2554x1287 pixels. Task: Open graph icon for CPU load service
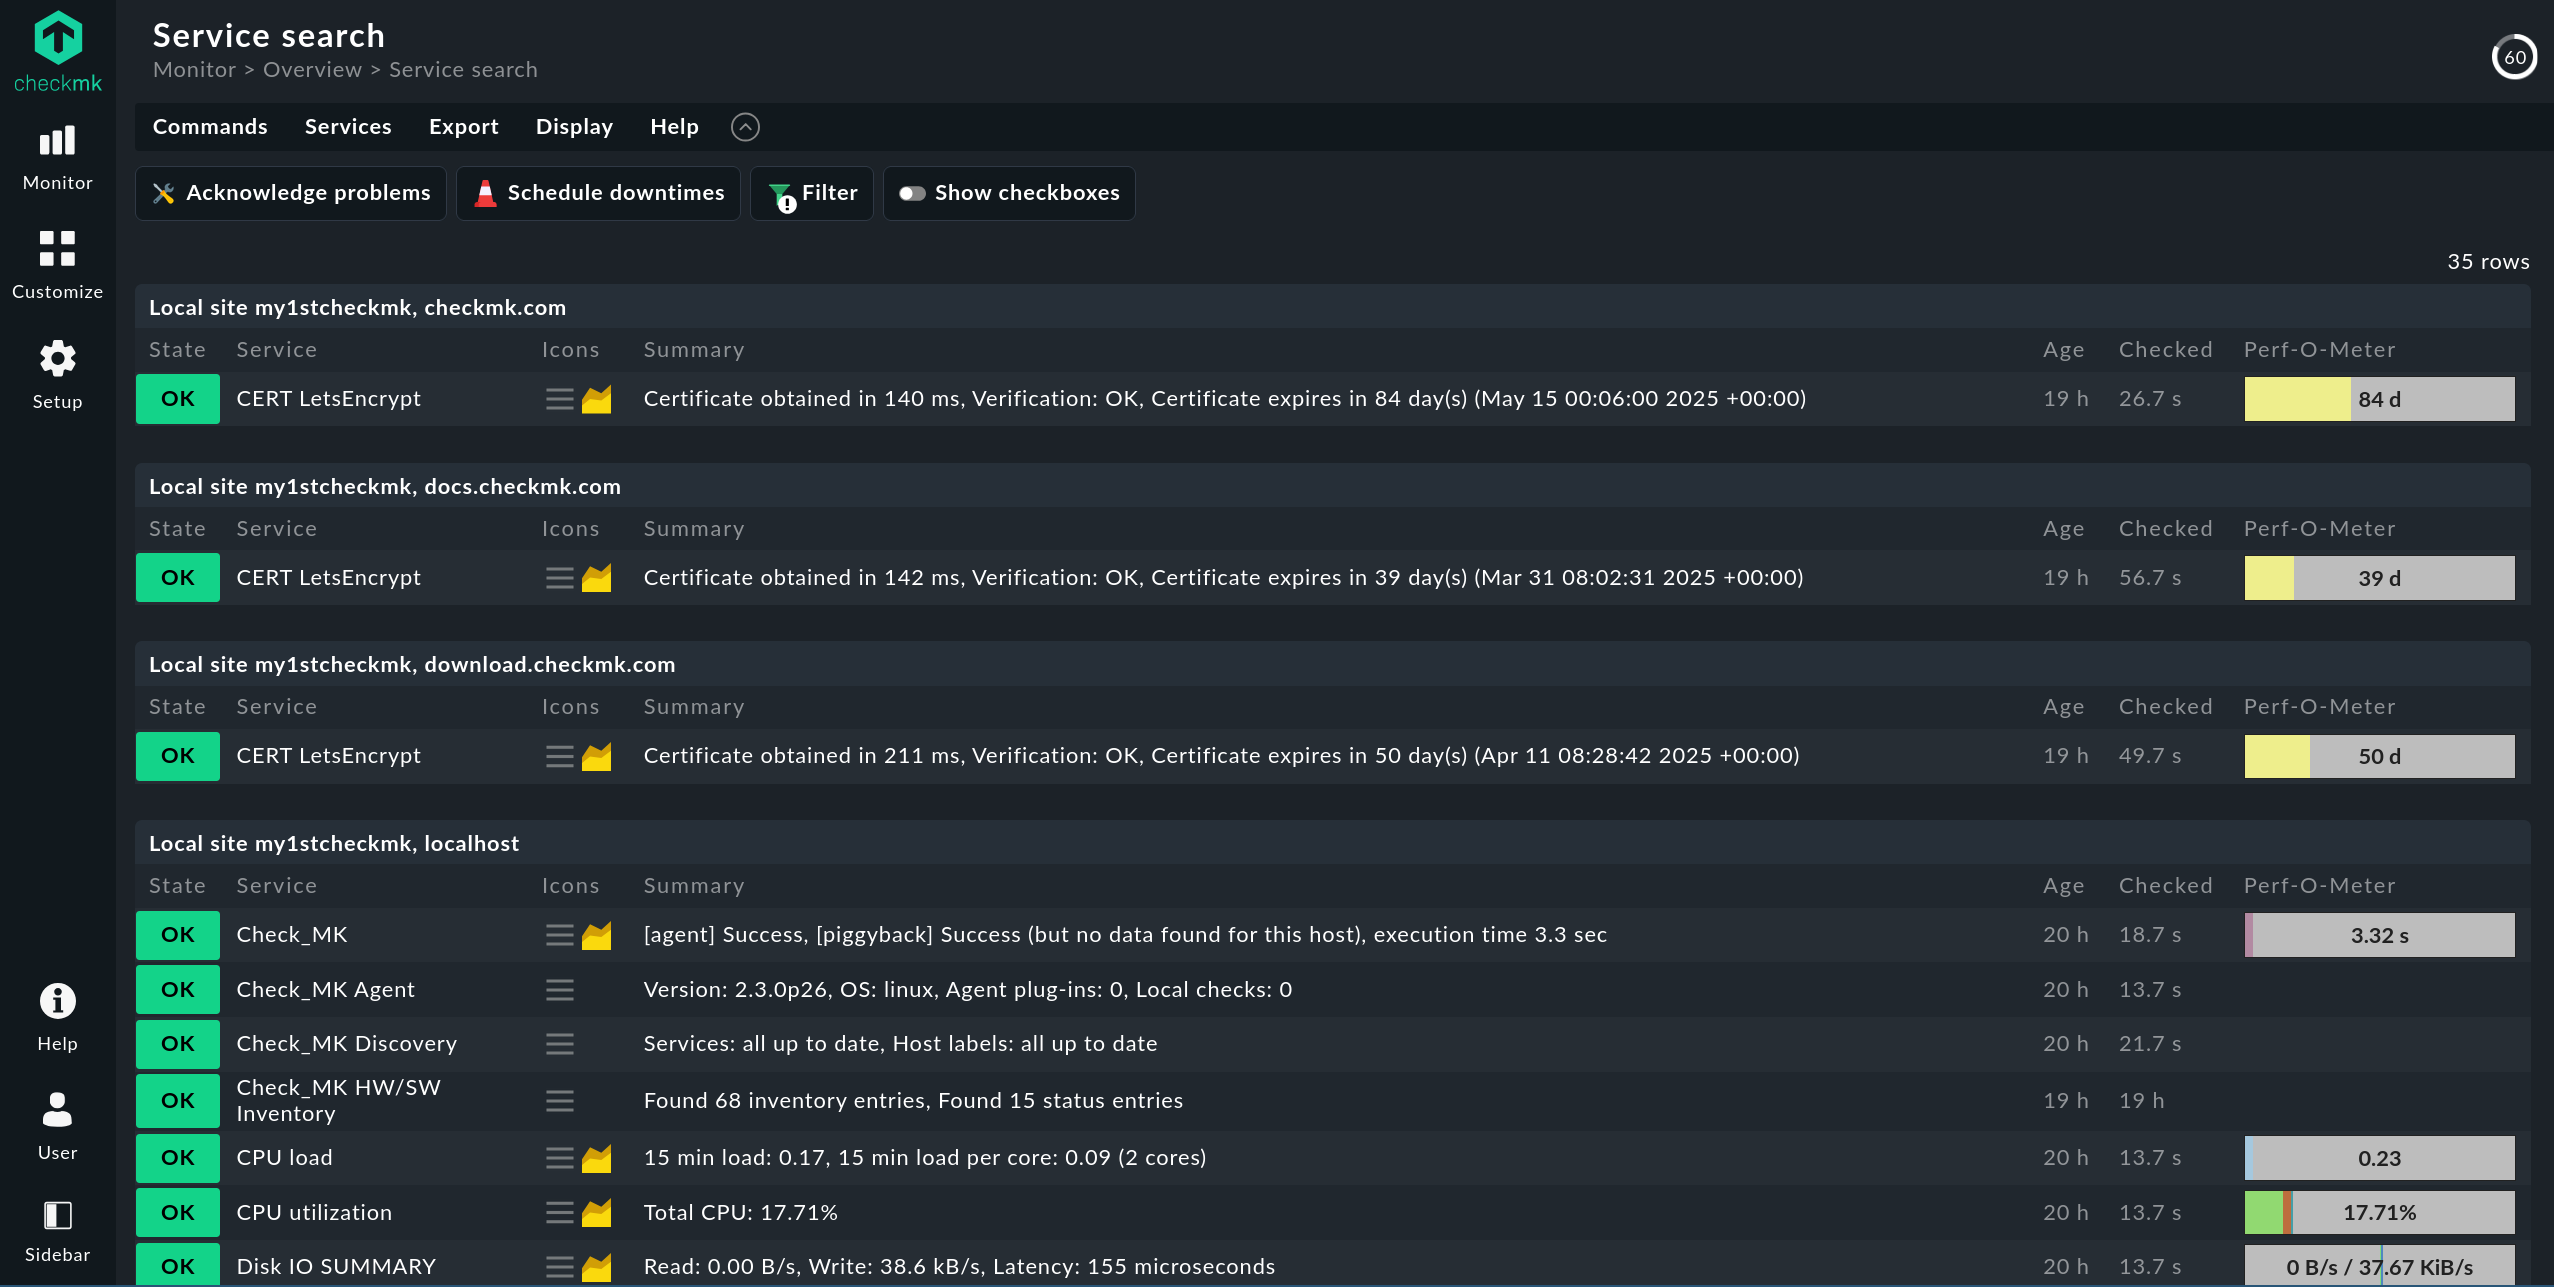597,1158
